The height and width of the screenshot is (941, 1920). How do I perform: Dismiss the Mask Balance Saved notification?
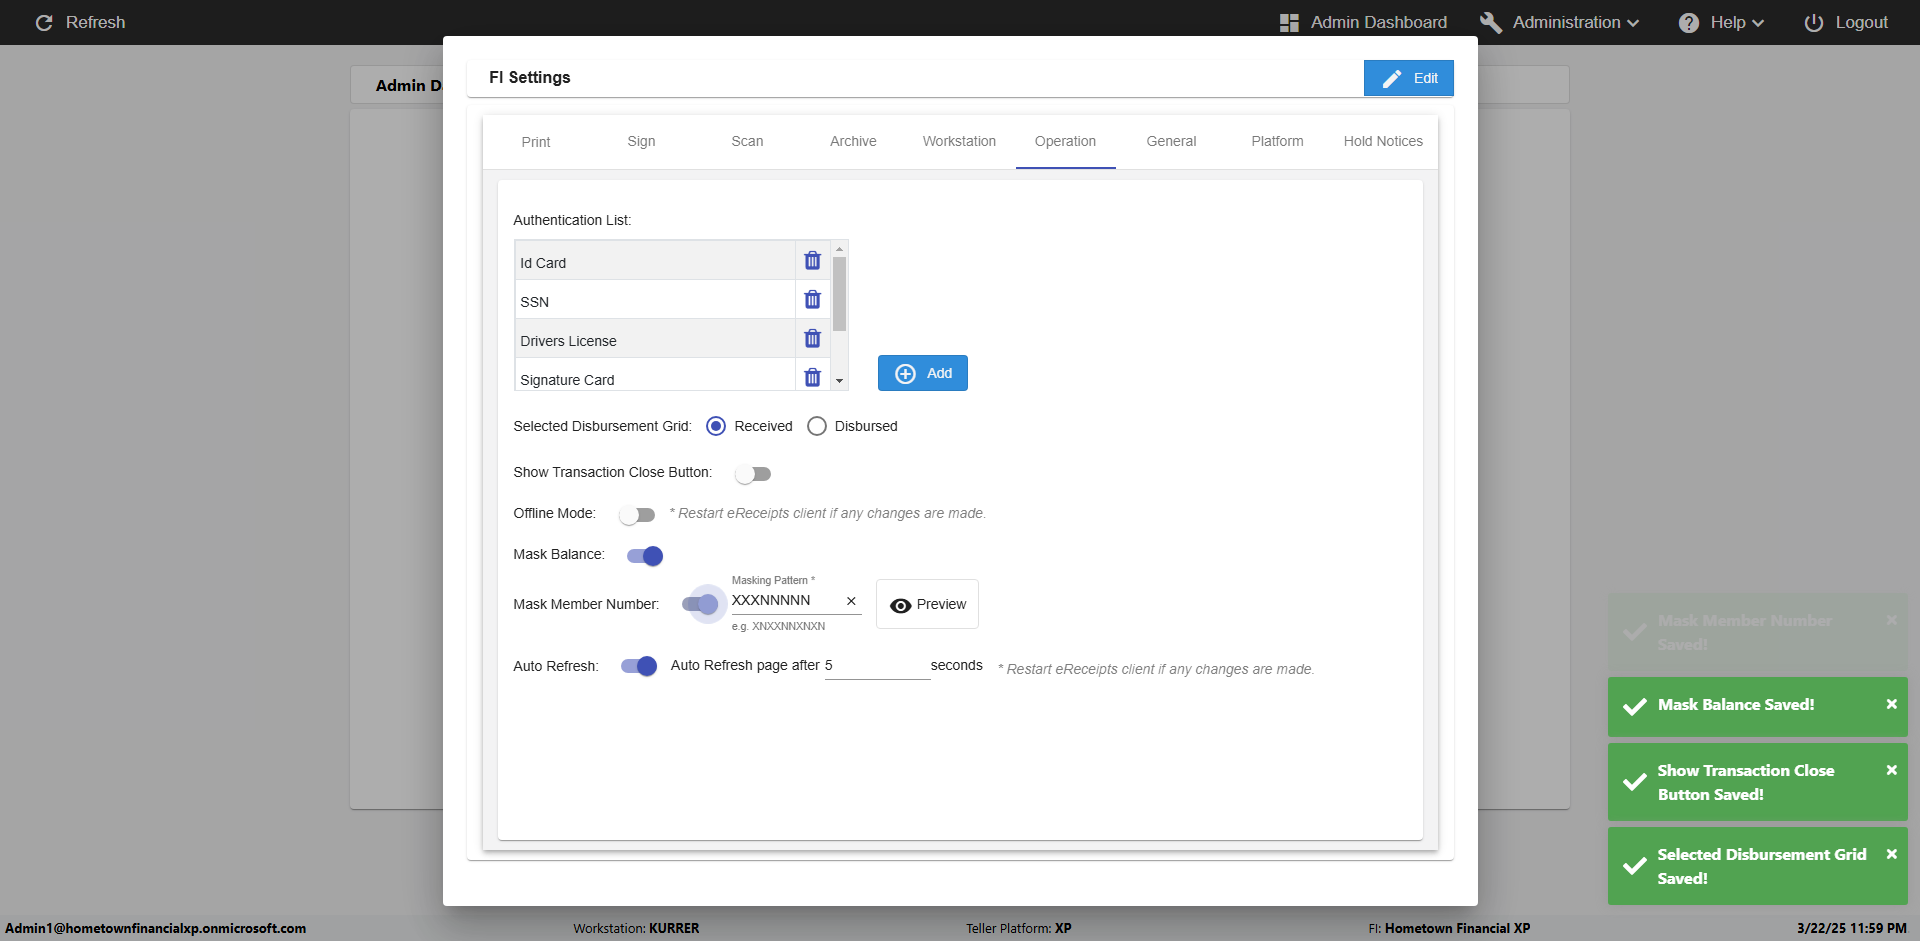click(1891, 704)
